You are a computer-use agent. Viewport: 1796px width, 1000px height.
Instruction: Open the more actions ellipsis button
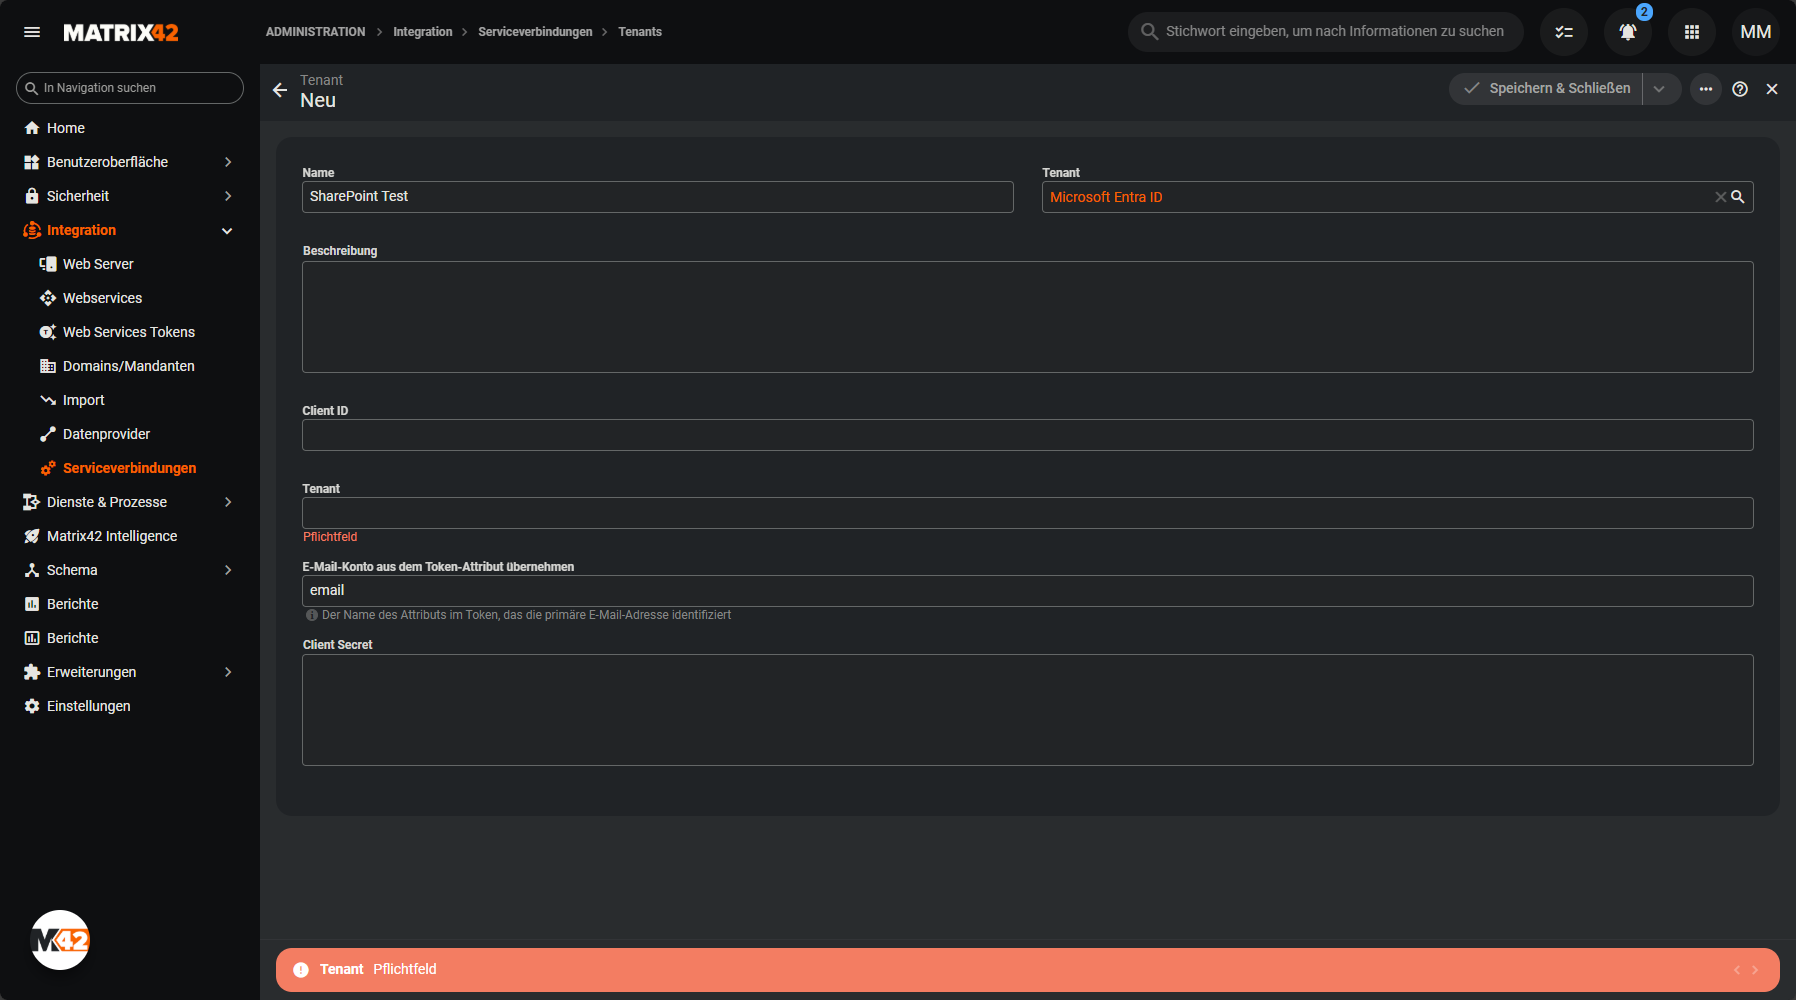pyautogui.click(x=1705, y=89)
